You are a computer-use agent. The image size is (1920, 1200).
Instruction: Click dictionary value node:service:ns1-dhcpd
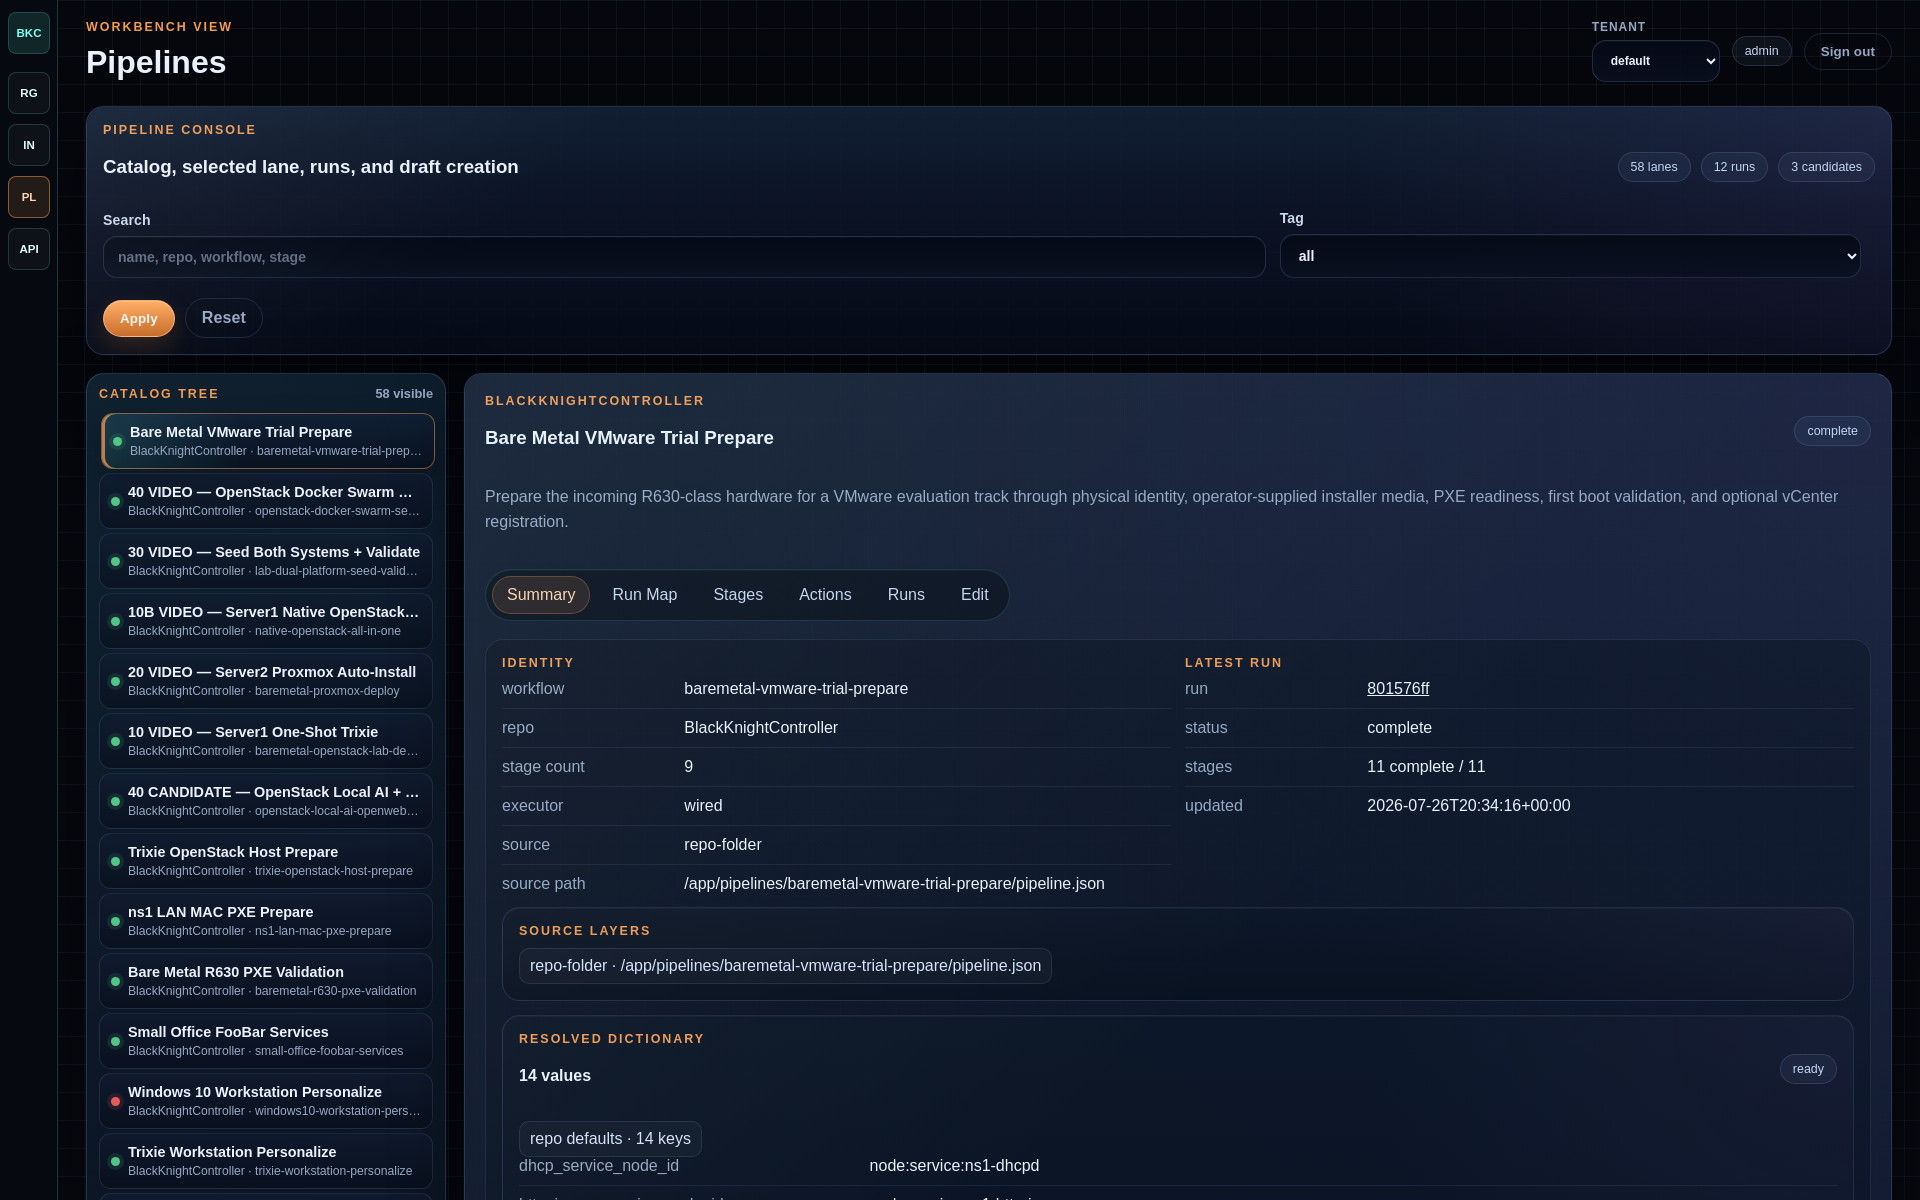pos(954,1166)
